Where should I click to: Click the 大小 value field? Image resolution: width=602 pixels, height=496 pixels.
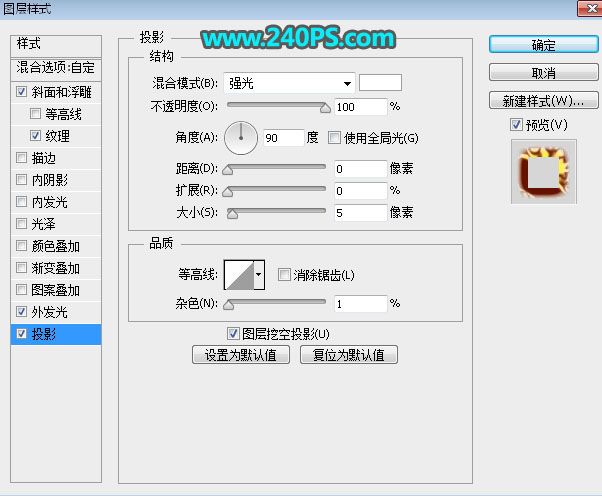coord(361,213)
